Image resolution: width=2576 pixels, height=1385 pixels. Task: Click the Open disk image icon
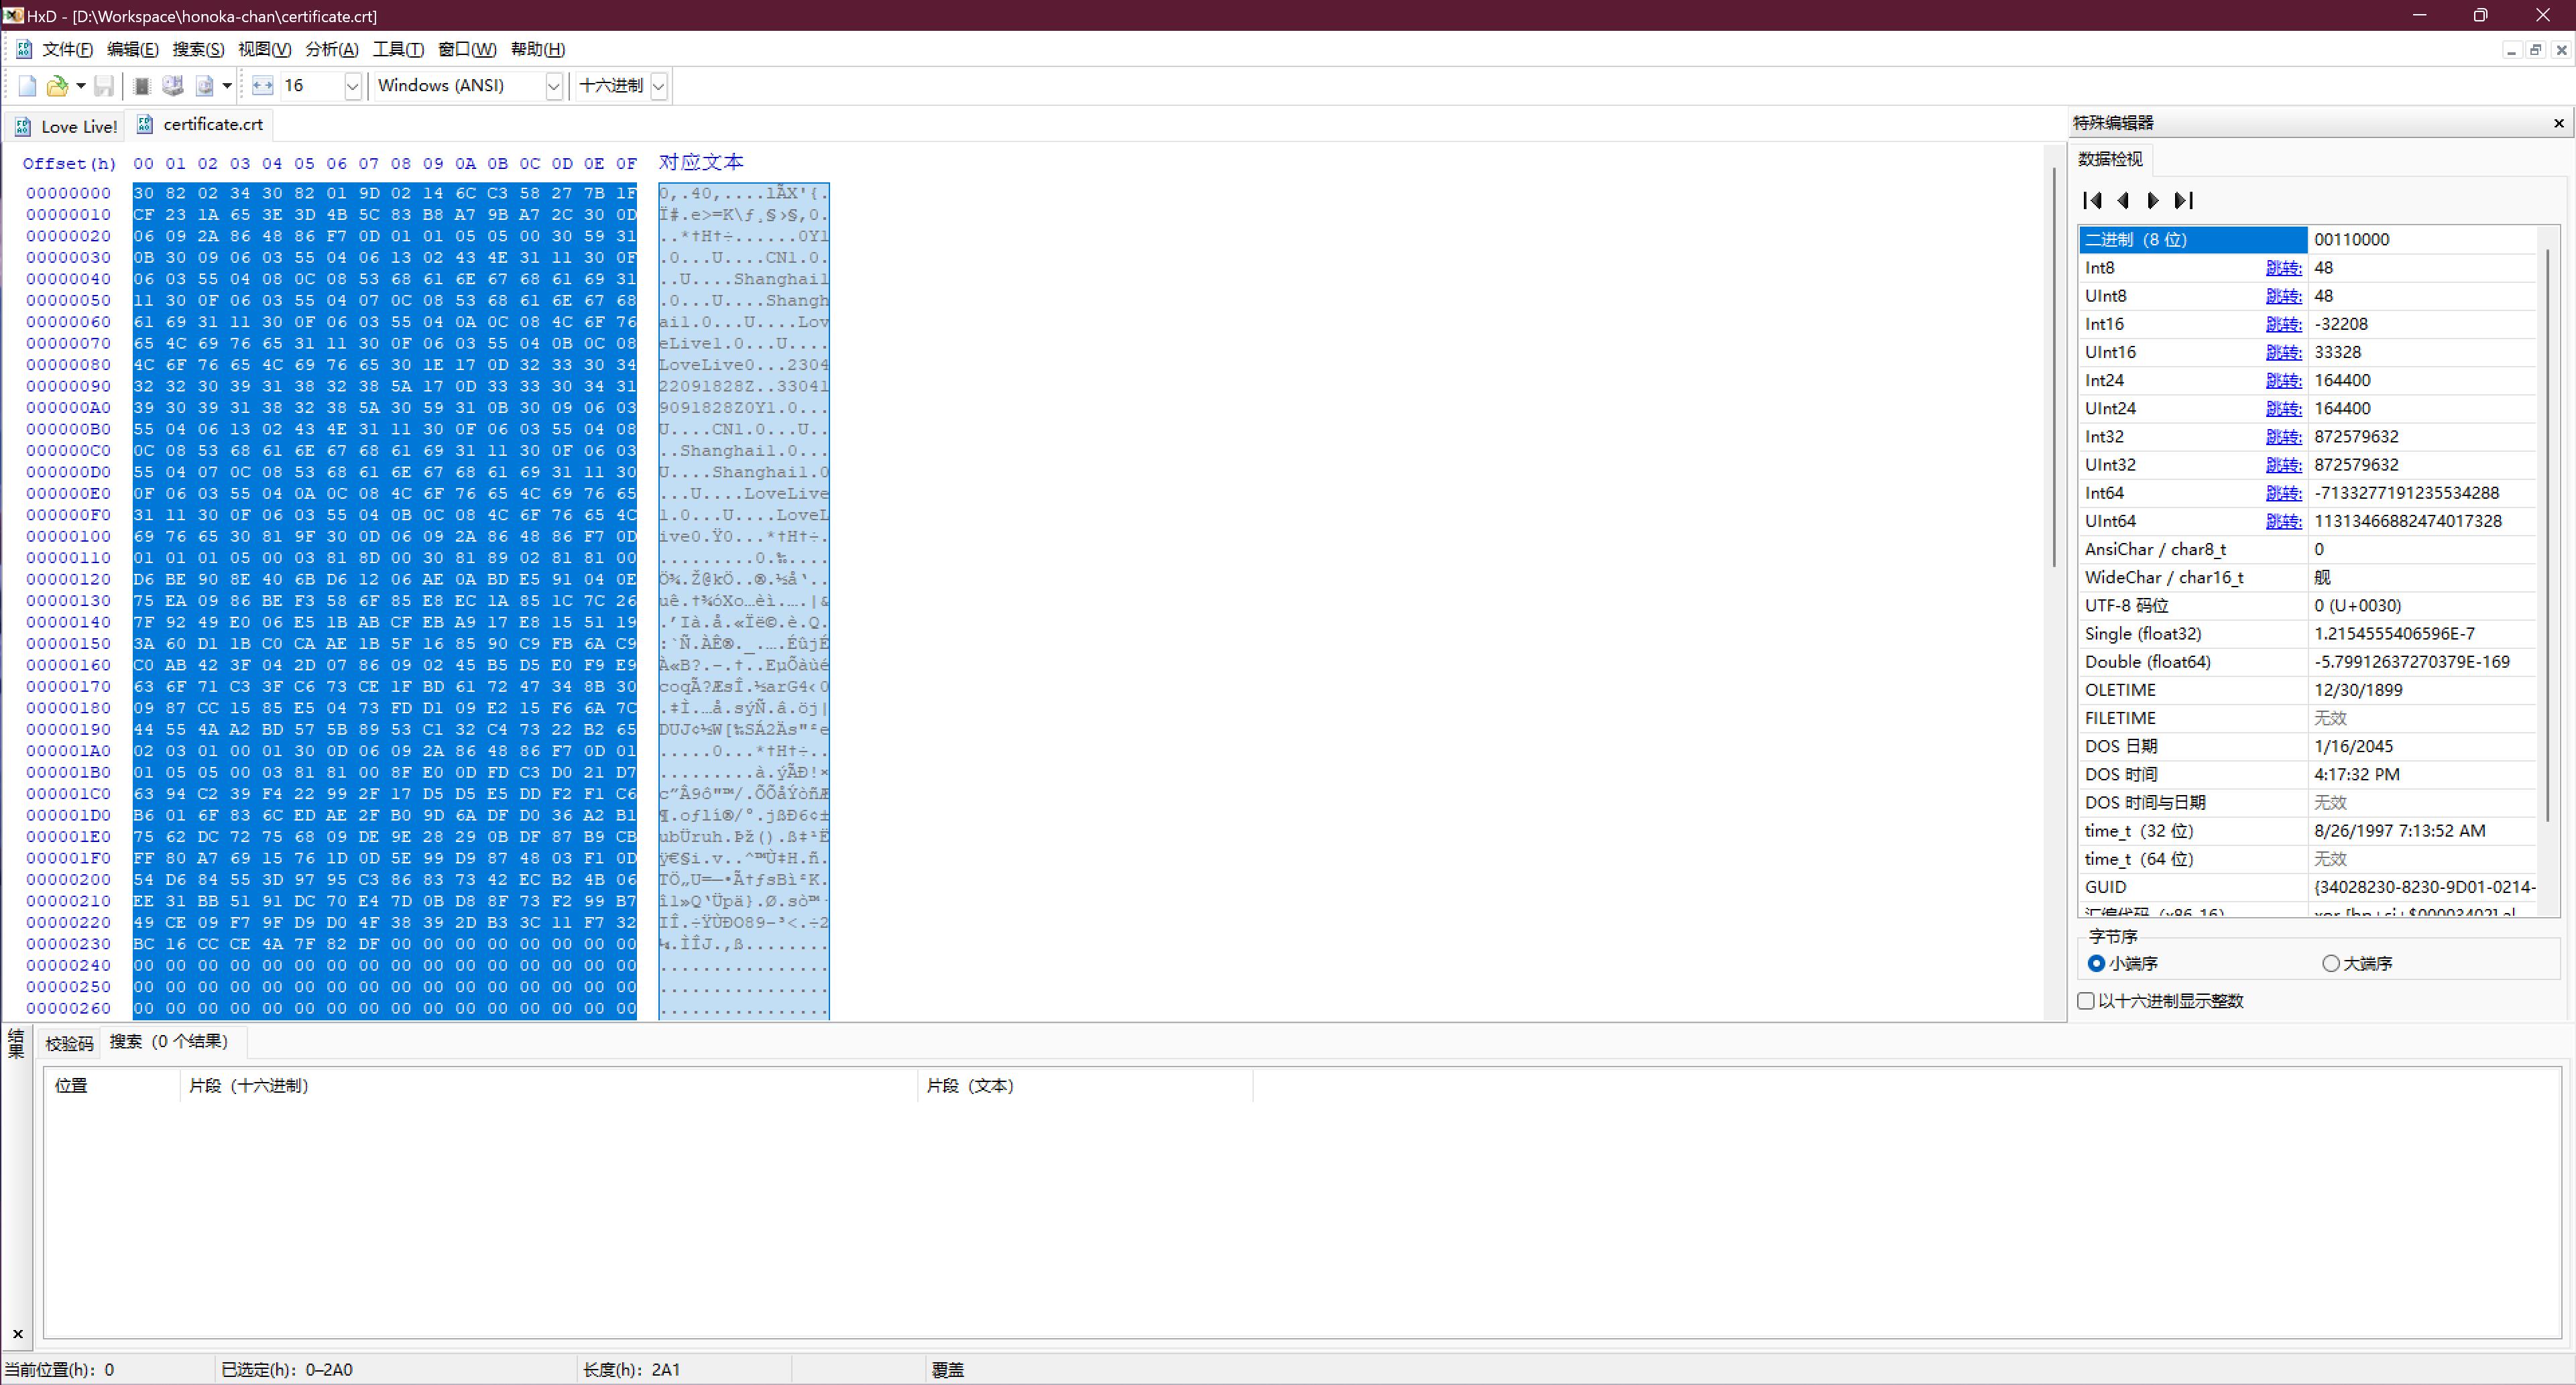[204, 86]
